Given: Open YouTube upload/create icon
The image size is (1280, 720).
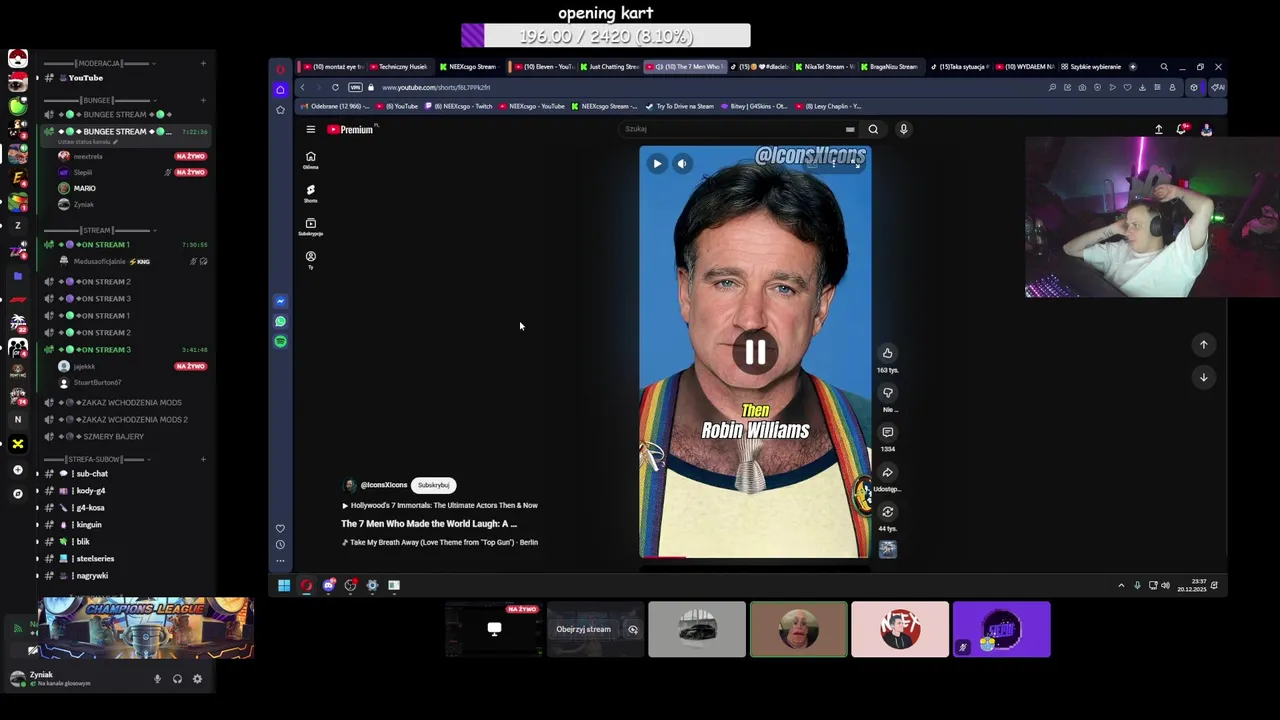Looking at the screenshot, I should [1158, 130].
